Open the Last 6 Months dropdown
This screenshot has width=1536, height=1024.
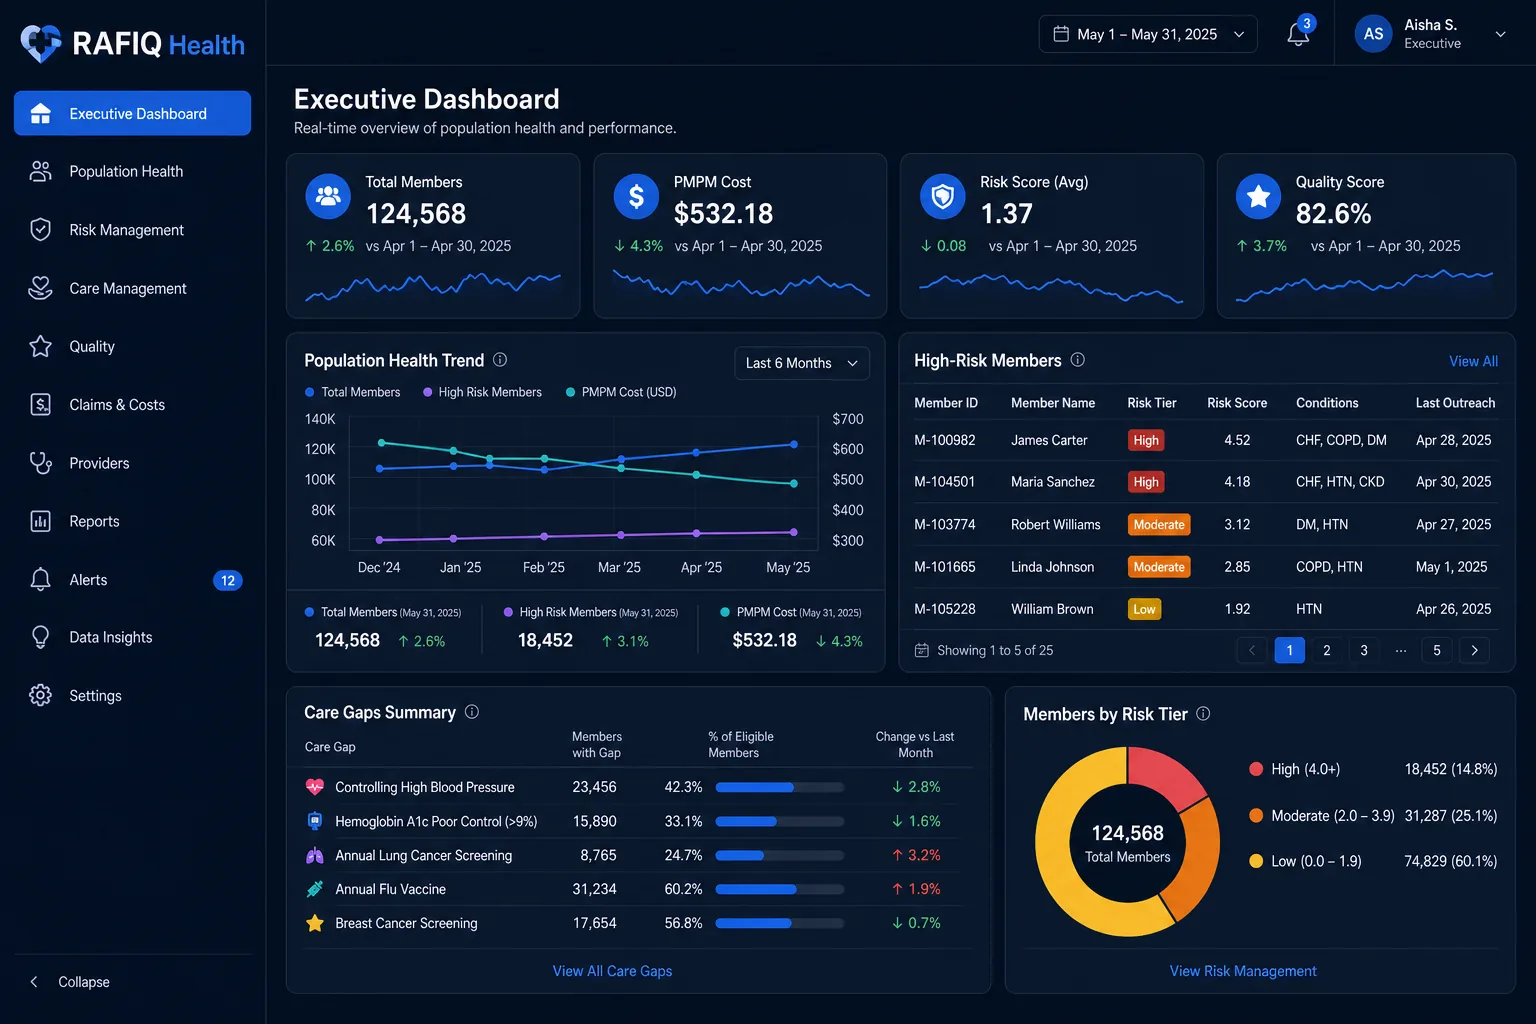[x=802, y=363]
